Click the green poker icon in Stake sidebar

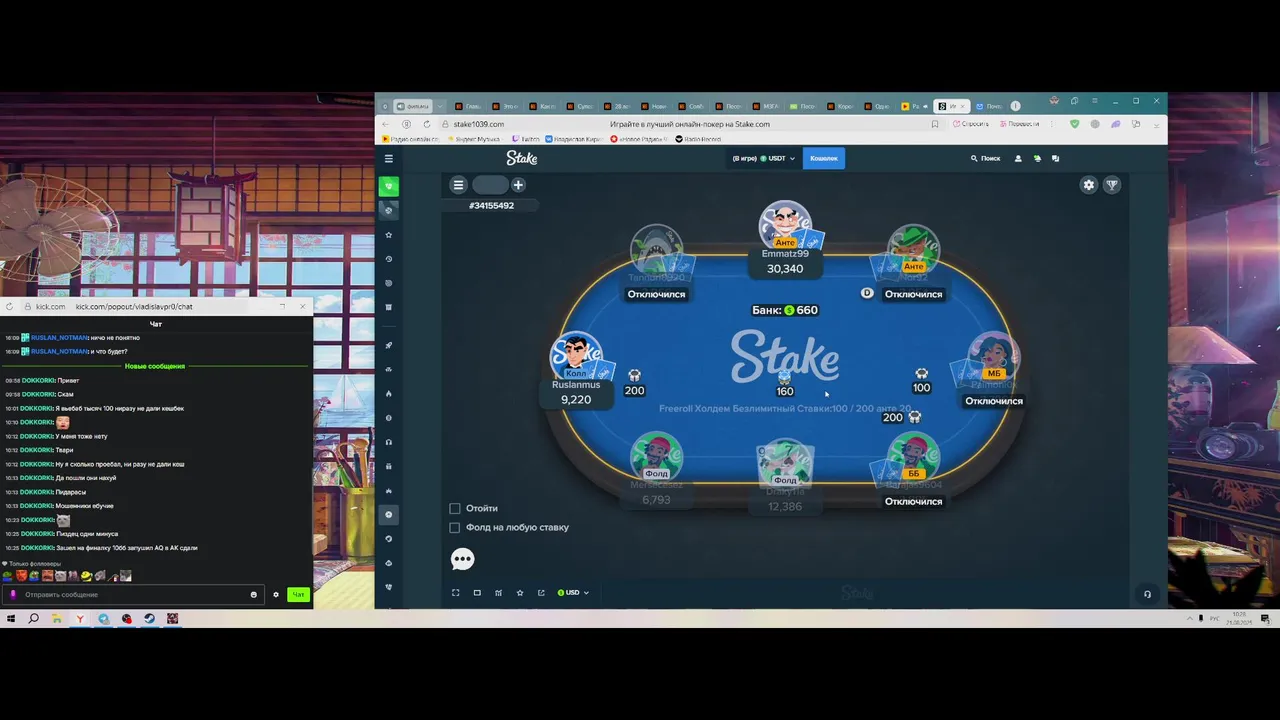tap(389, 186)
